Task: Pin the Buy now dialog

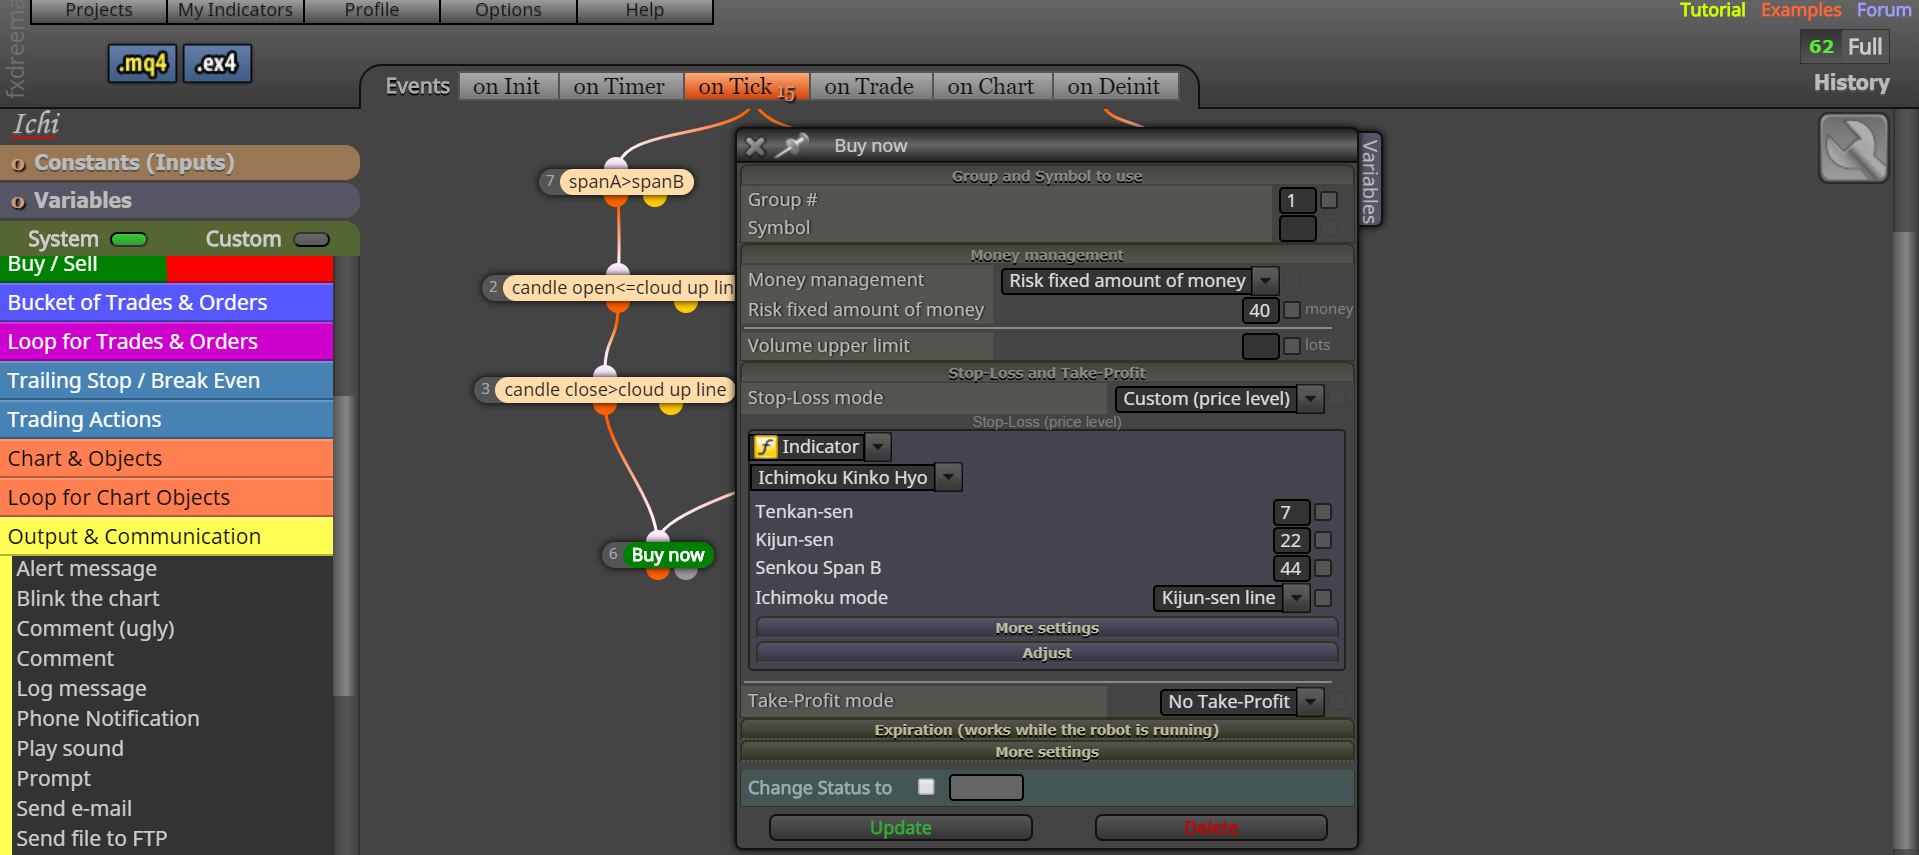Action: 791,146
